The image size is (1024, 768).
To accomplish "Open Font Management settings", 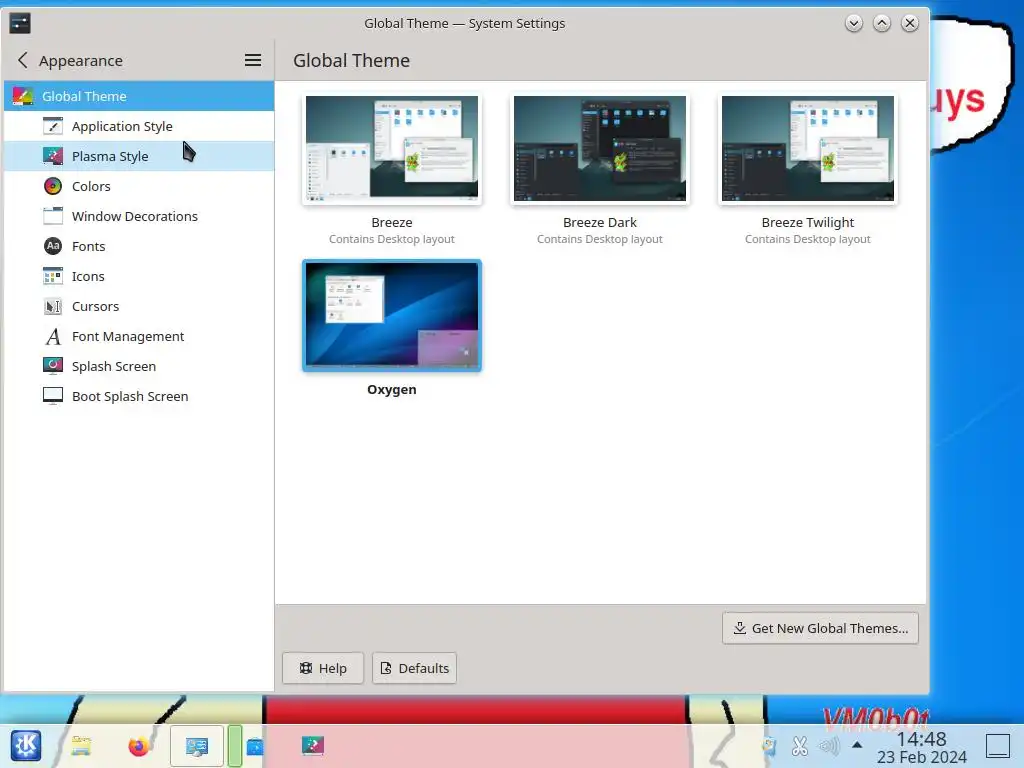I will click(x=139, y=336).
